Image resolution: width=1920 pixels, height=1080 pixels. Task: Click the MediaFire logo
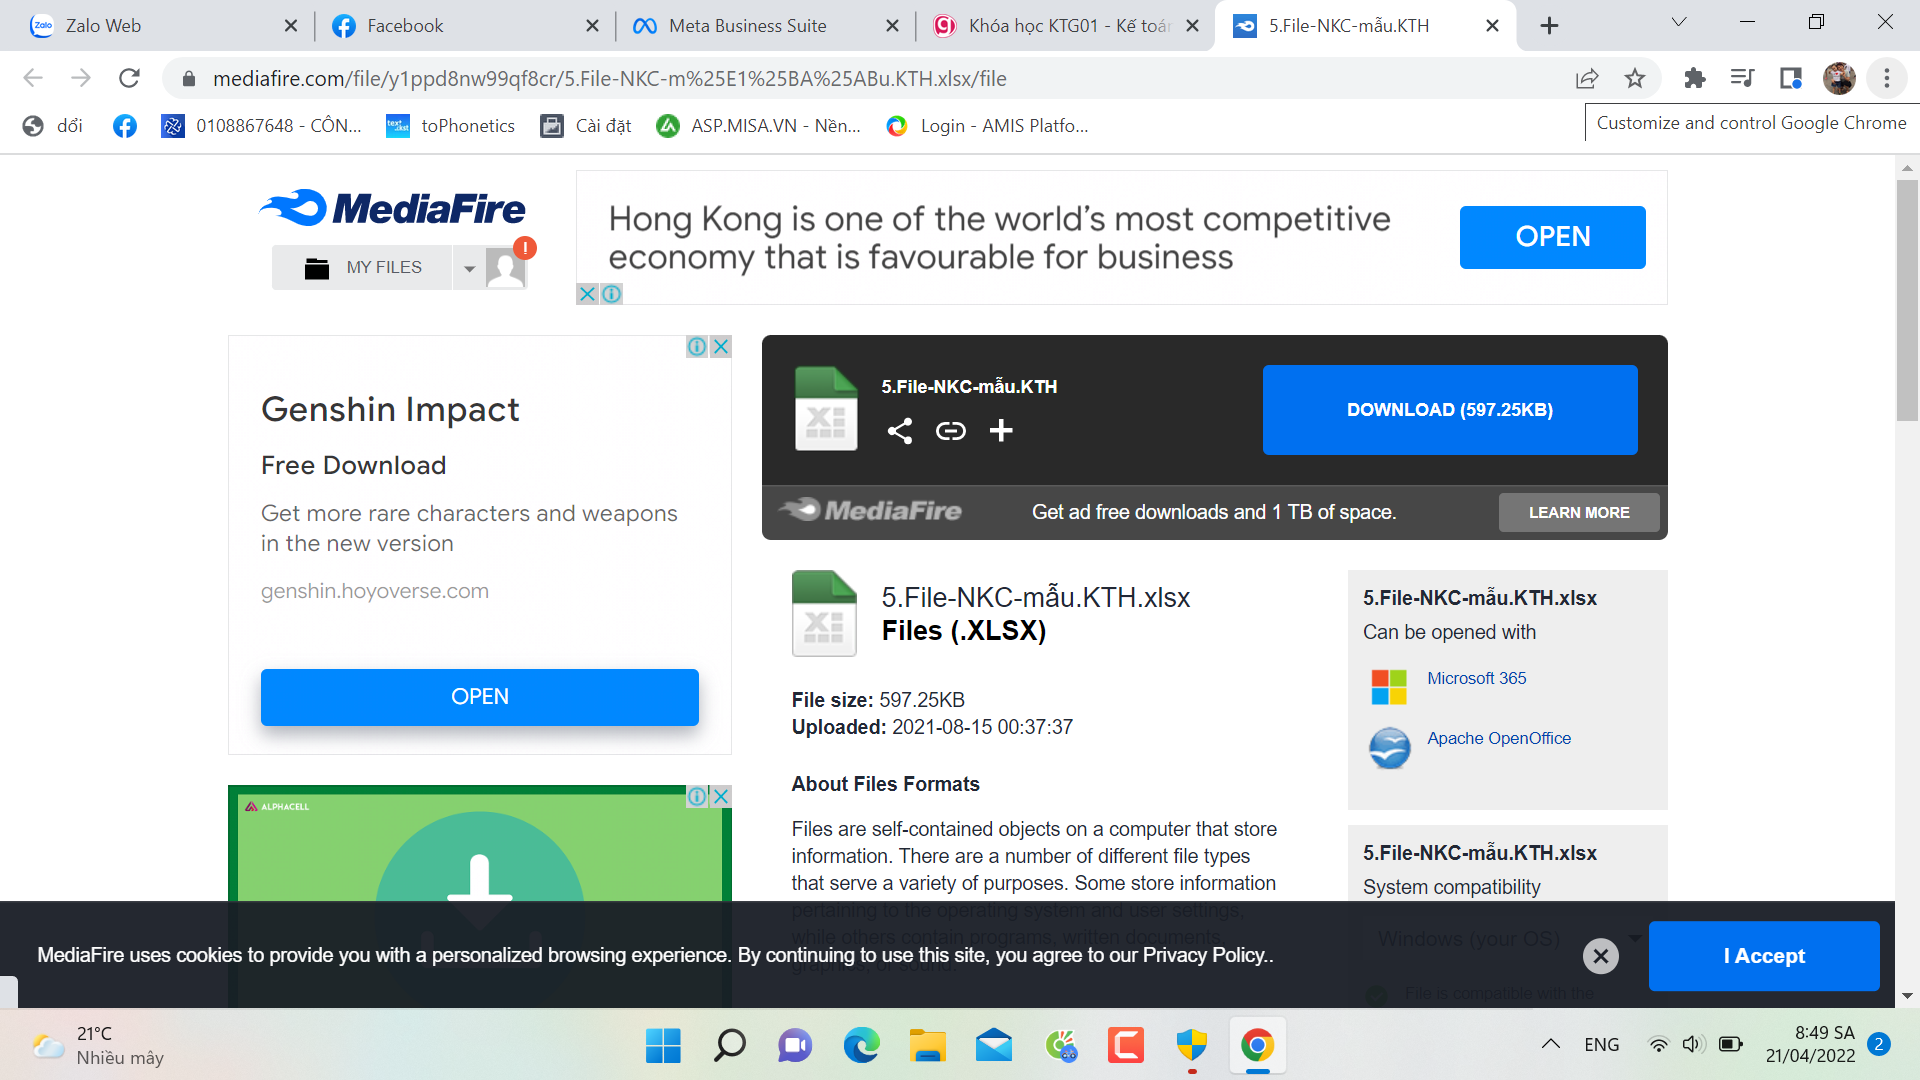coord(392,208)
